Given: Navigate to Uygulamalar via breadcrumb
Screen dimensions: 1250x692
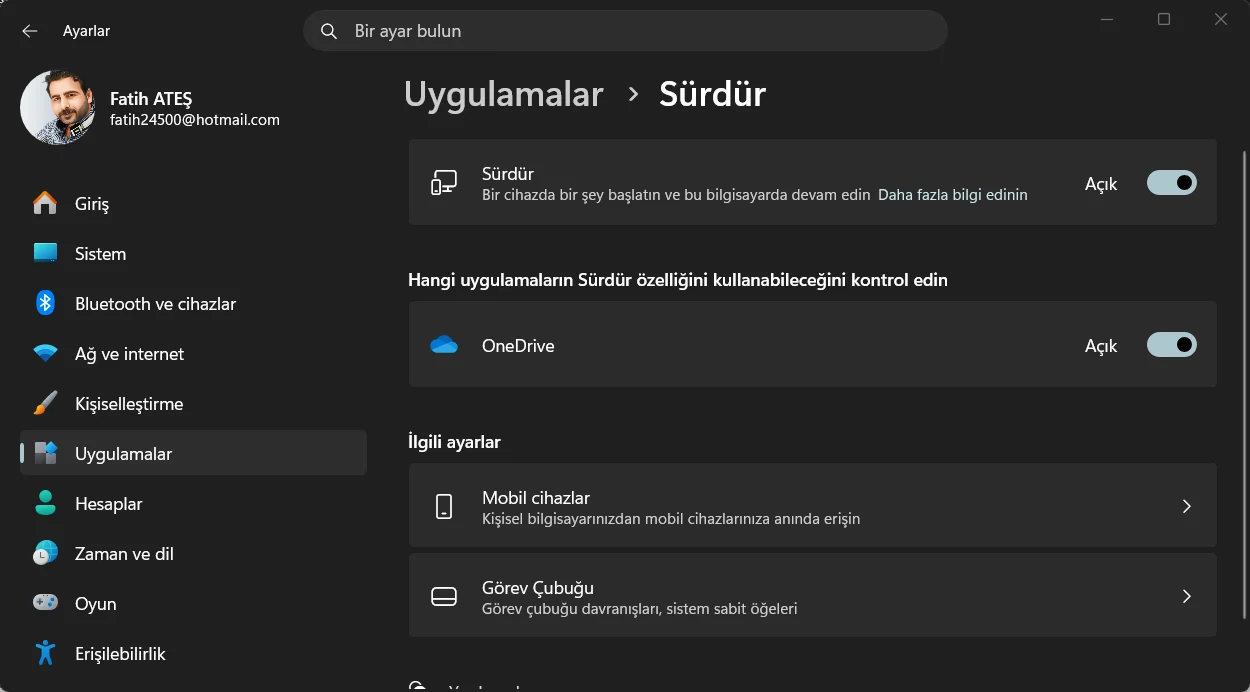Looking at the screenshot, I should click(x=504, y=94).
